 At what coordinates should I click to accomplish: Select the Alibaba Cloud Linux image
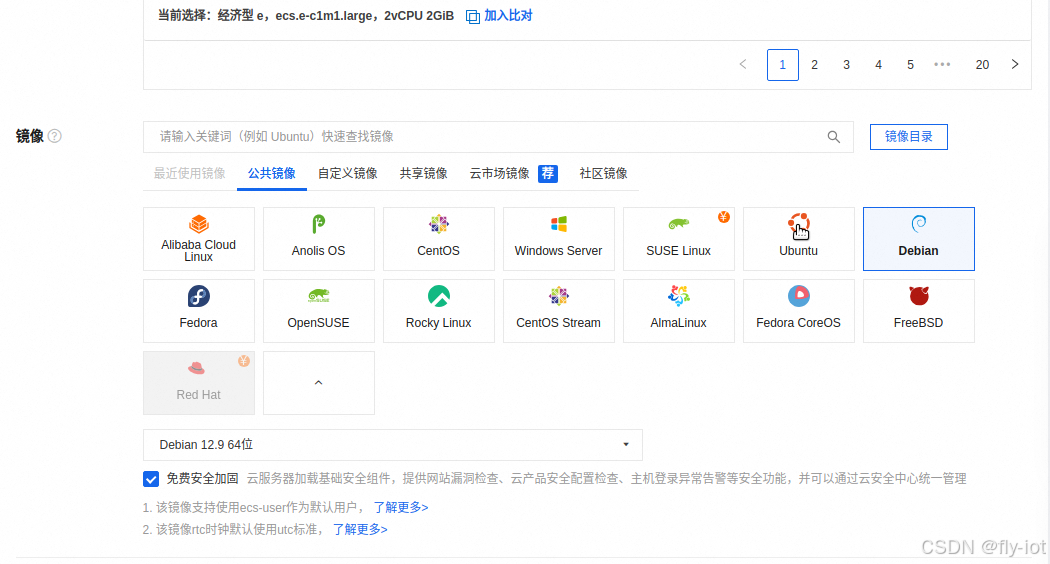199,239
